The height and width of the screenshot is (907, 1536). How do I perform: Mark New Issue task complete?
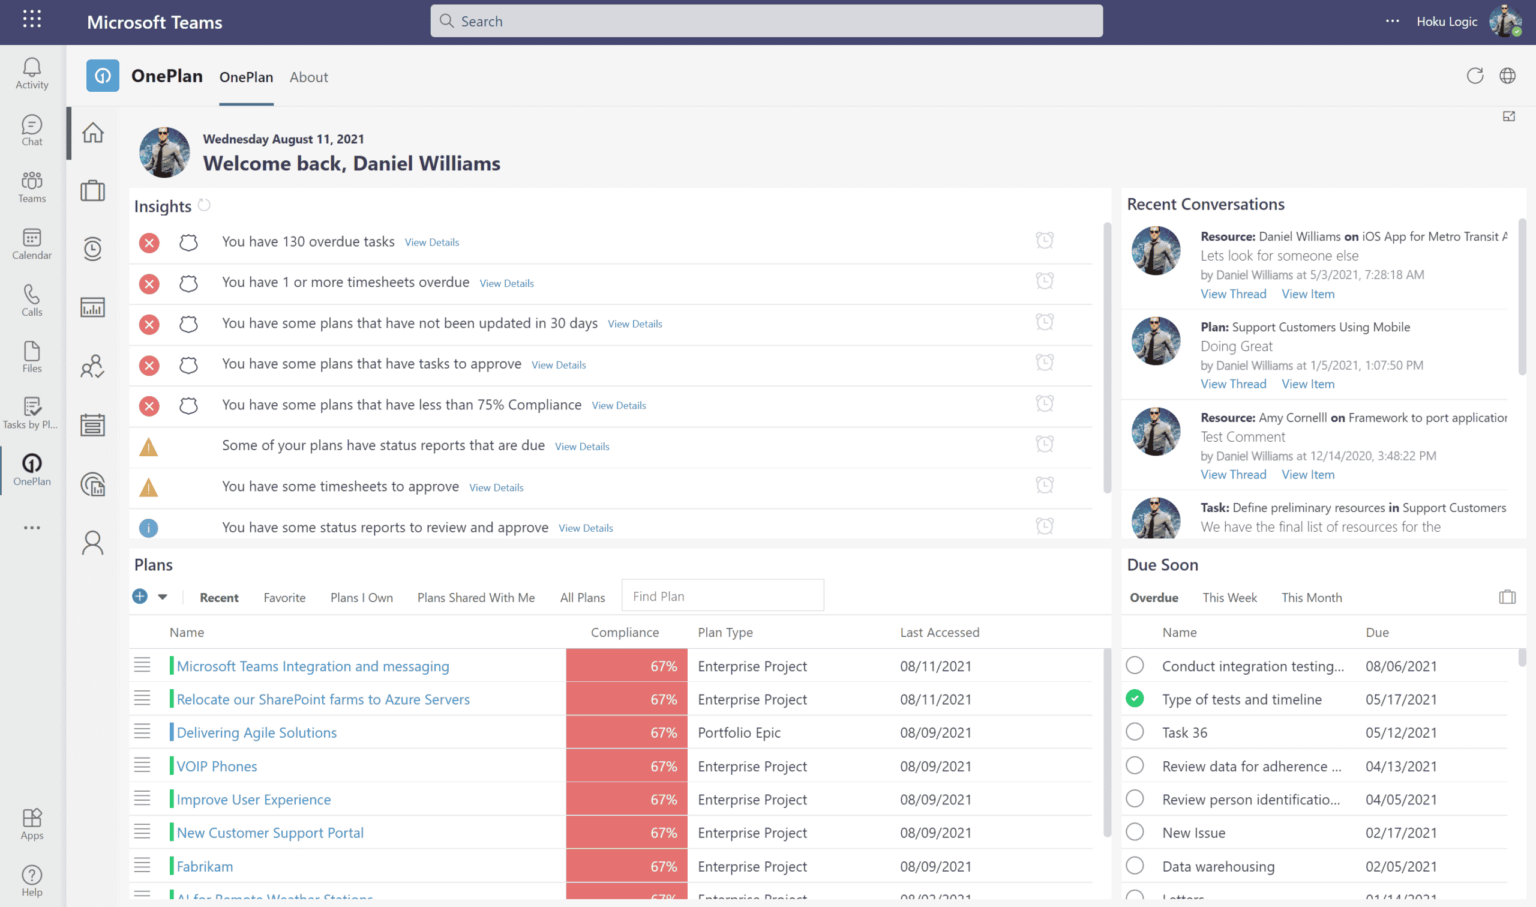(1135, 832)
